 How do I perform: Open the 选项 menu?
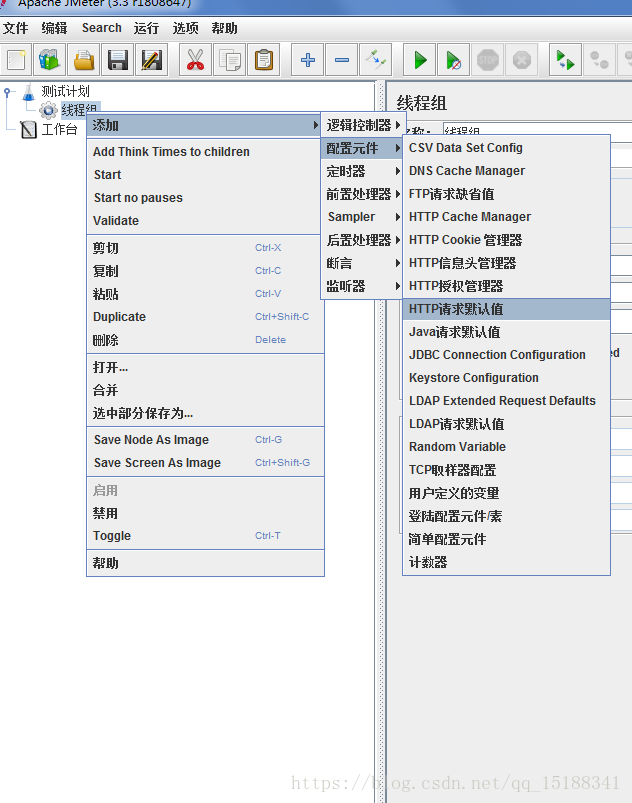185,28
